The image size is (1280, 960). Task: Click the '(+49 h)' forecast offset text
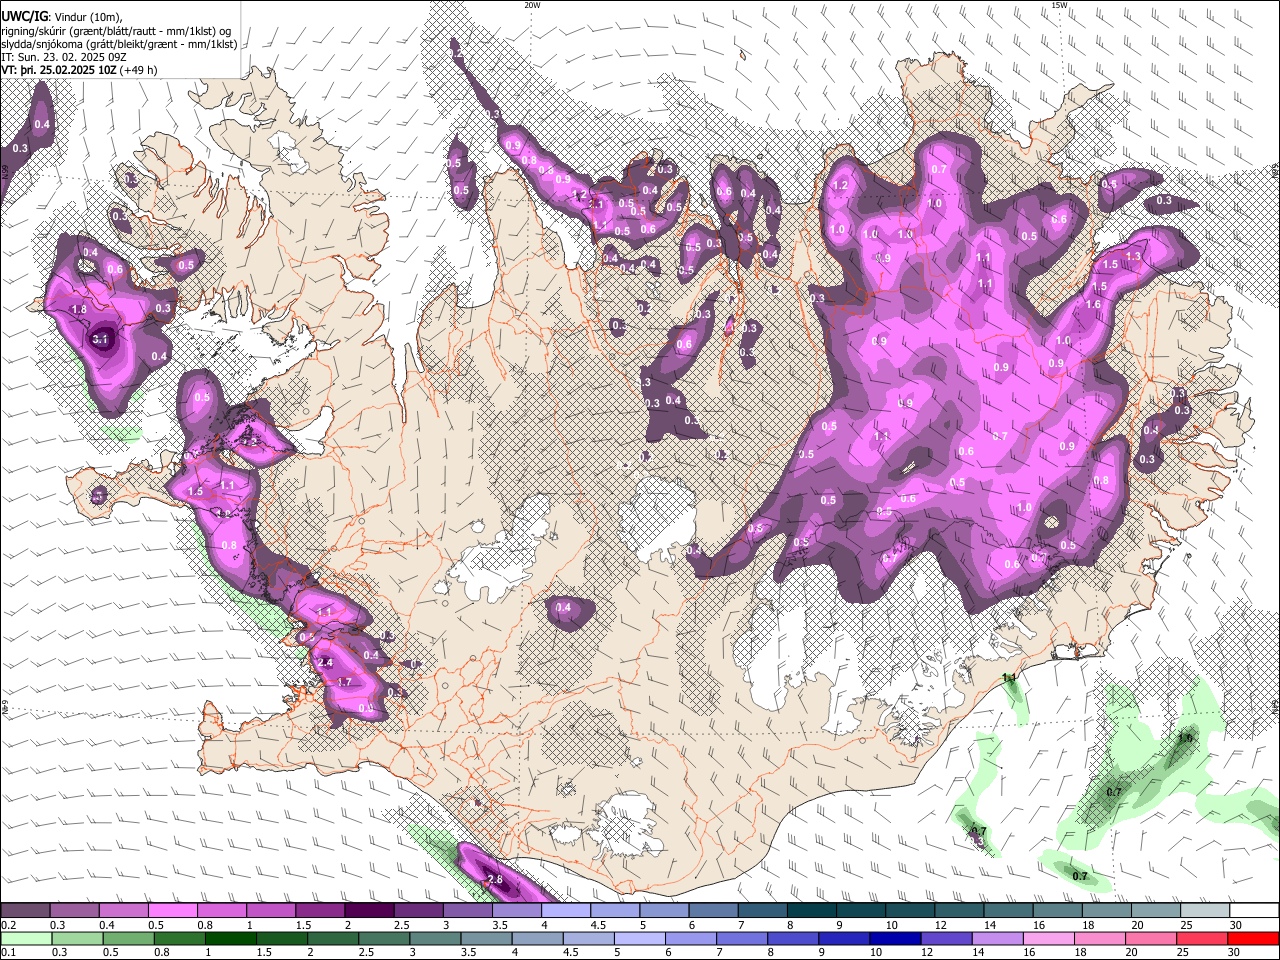(139, 70)
